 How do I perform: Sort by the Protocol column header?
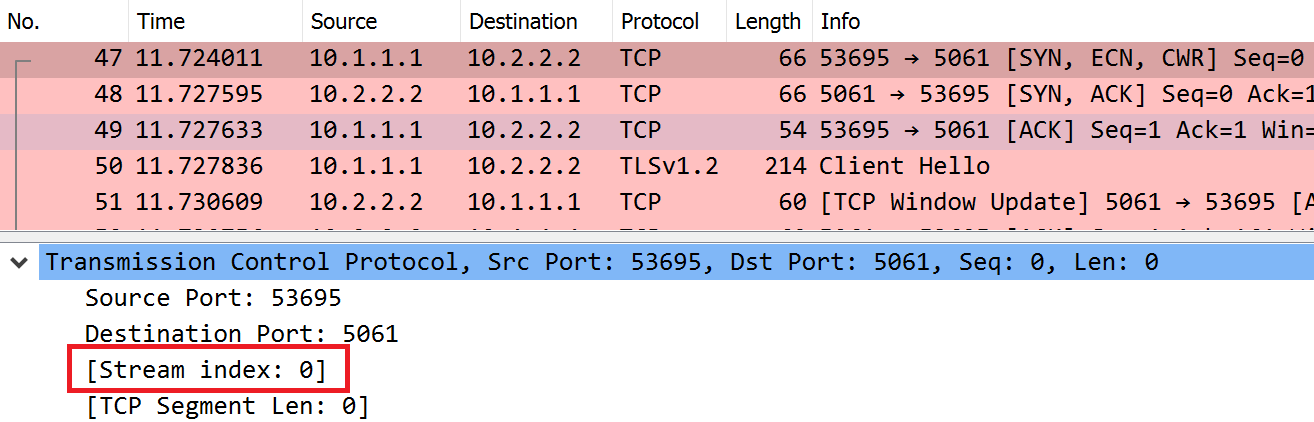click(x=669, y=21)
